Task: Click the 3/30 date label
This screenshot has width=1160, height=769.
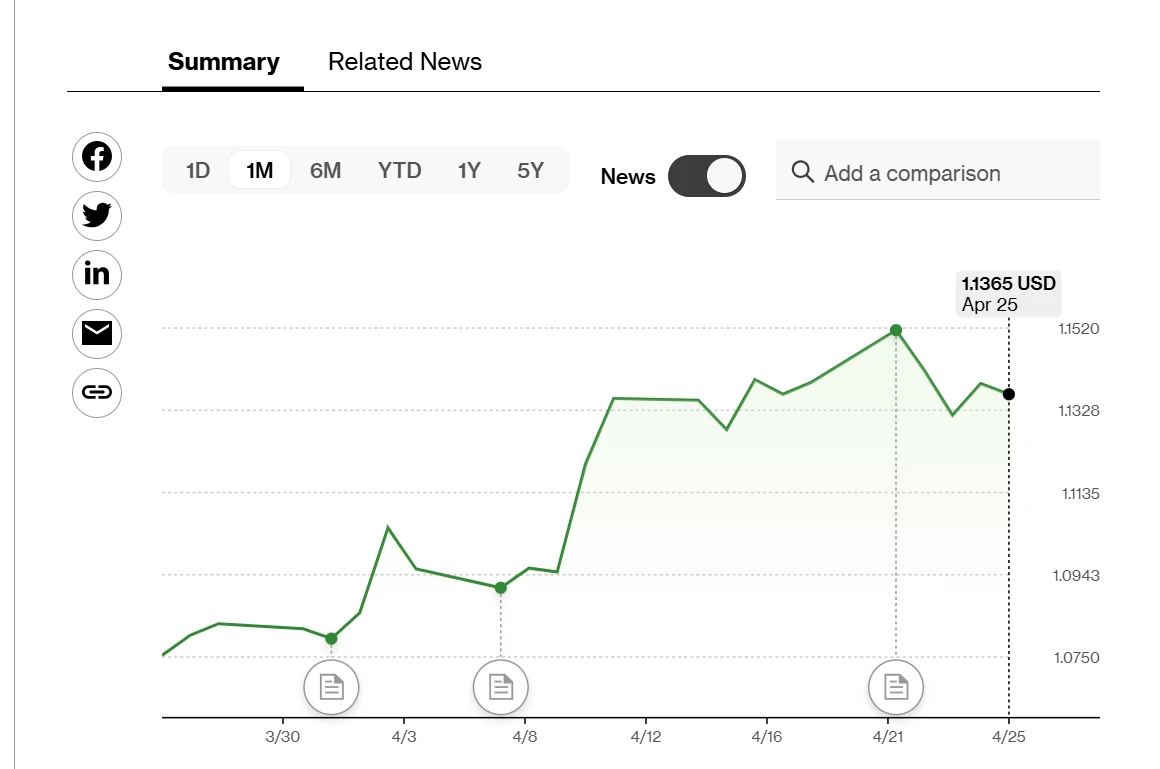Action: [283, 736]
